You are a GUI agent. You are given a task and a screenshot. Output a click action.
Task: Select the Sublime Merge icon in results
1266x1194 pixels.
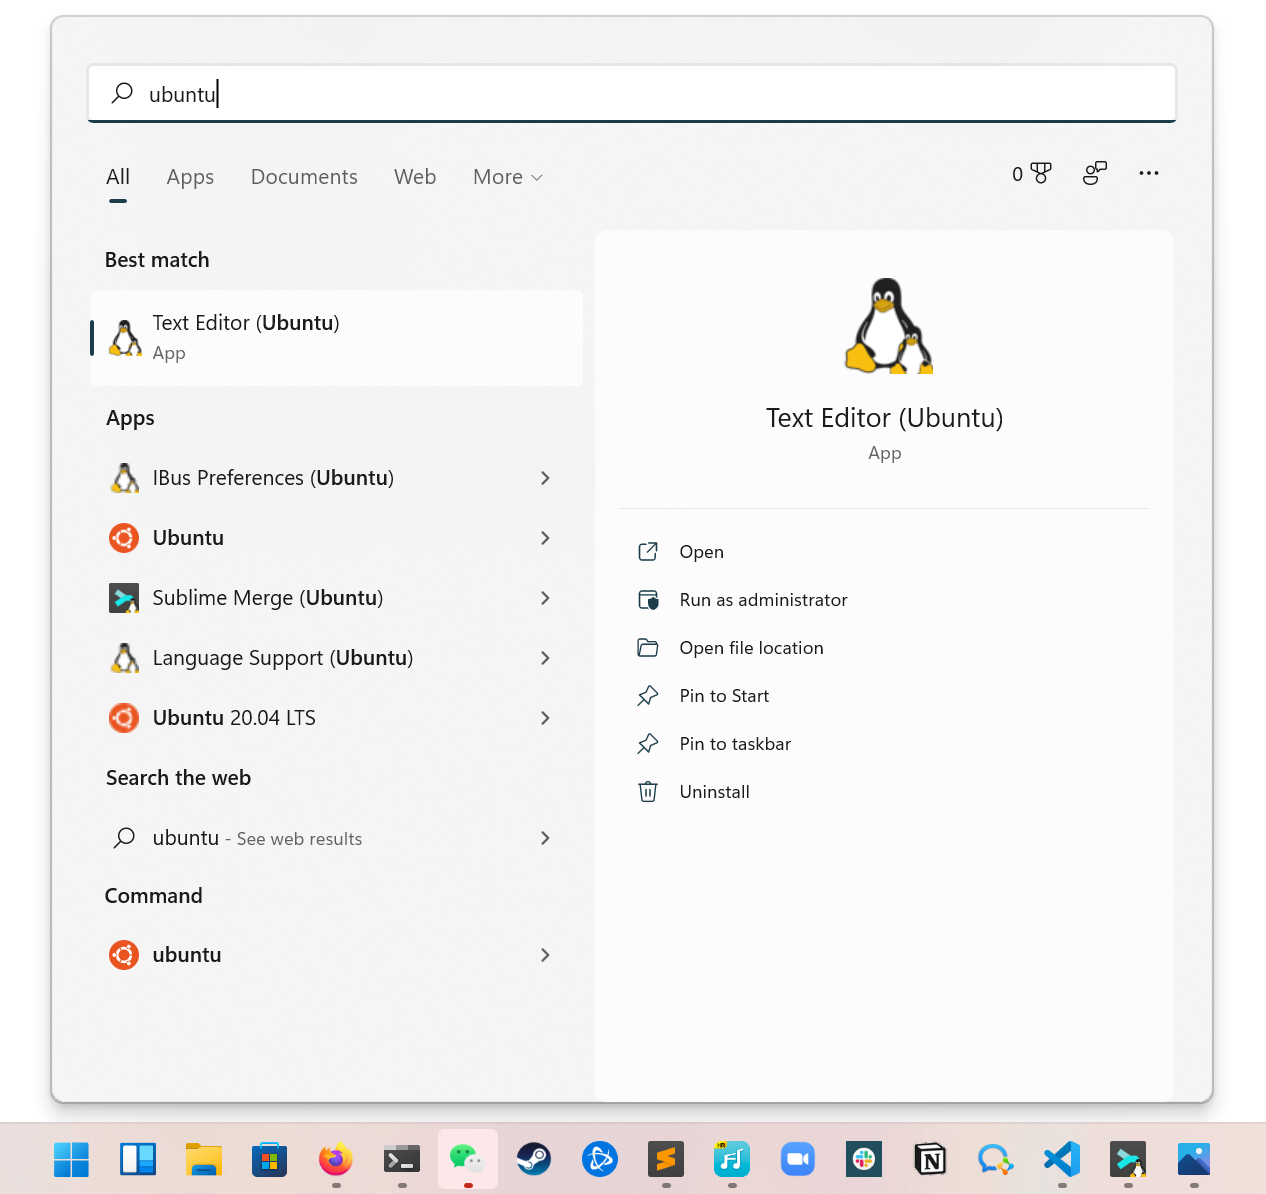[124, 598]
